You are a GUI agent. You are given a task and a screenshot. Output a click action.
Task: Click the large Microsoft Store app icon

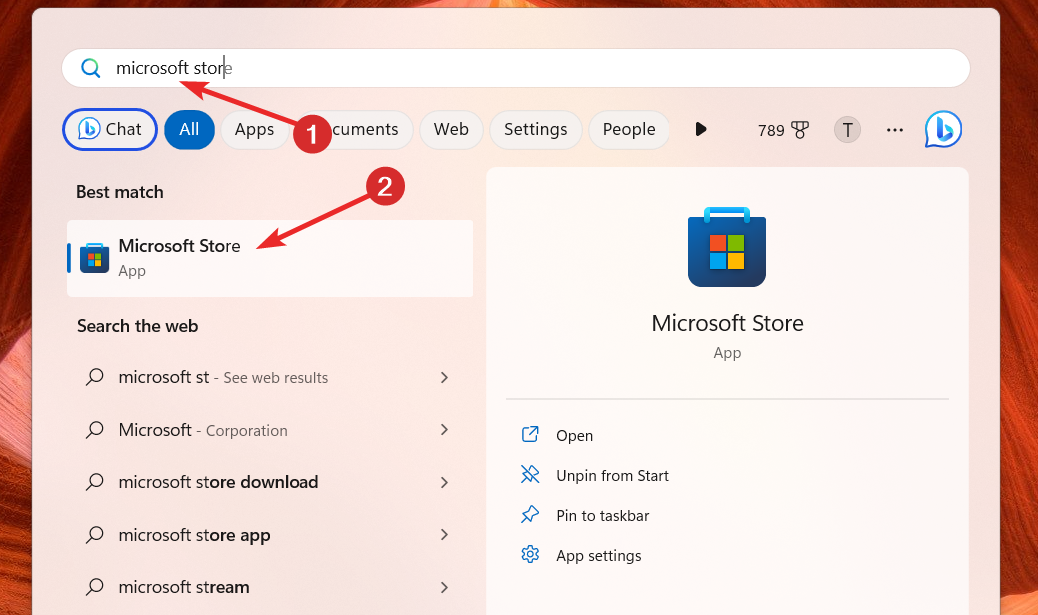727,247
